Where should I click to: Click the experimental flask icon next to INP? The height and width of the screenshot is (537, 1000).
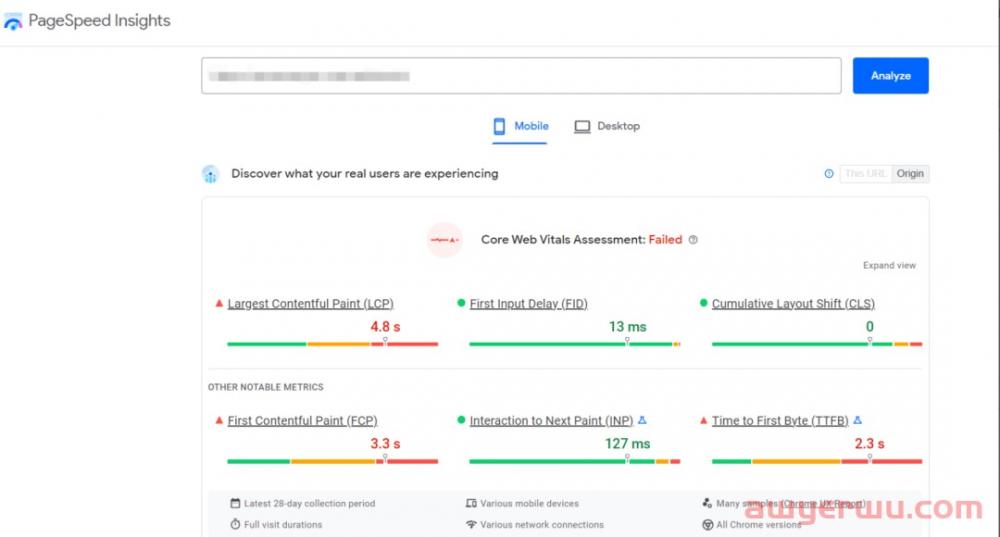tap(642, 421)
